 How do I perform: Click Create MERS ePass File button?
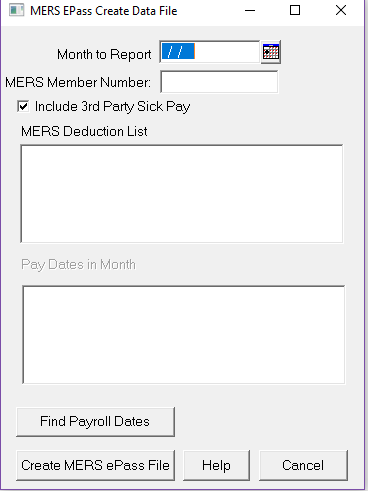(95, 465)
